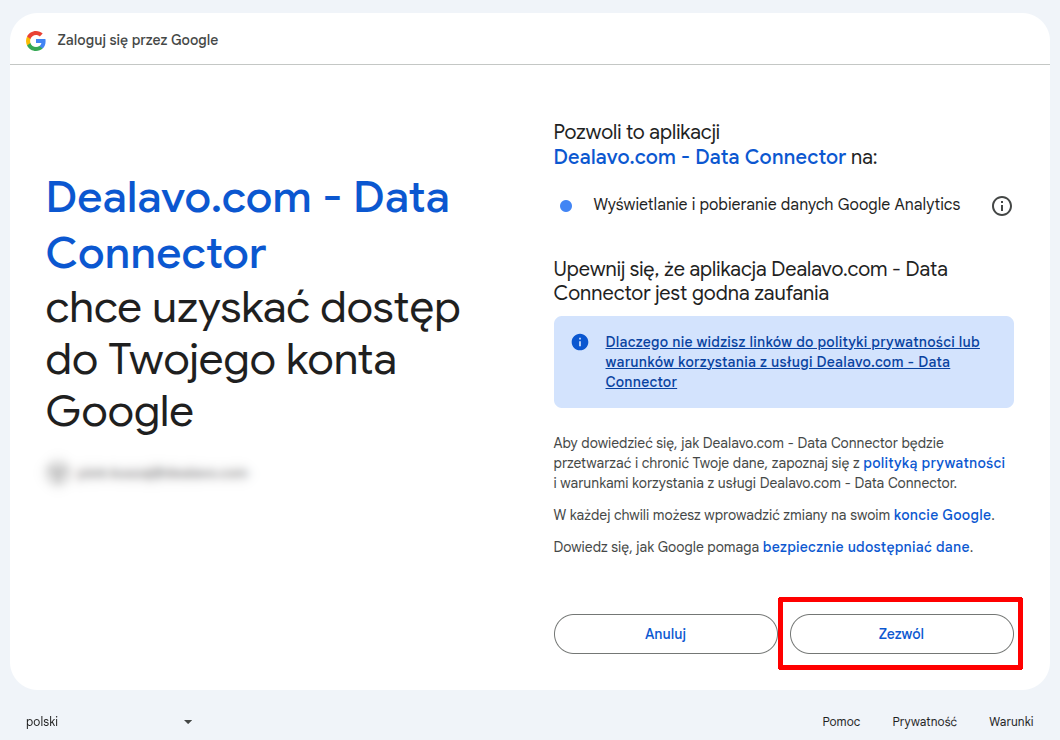
Task: Click the blue bullet beside Analytics permission
Action: pyautogui.click(x=567, y=206)
